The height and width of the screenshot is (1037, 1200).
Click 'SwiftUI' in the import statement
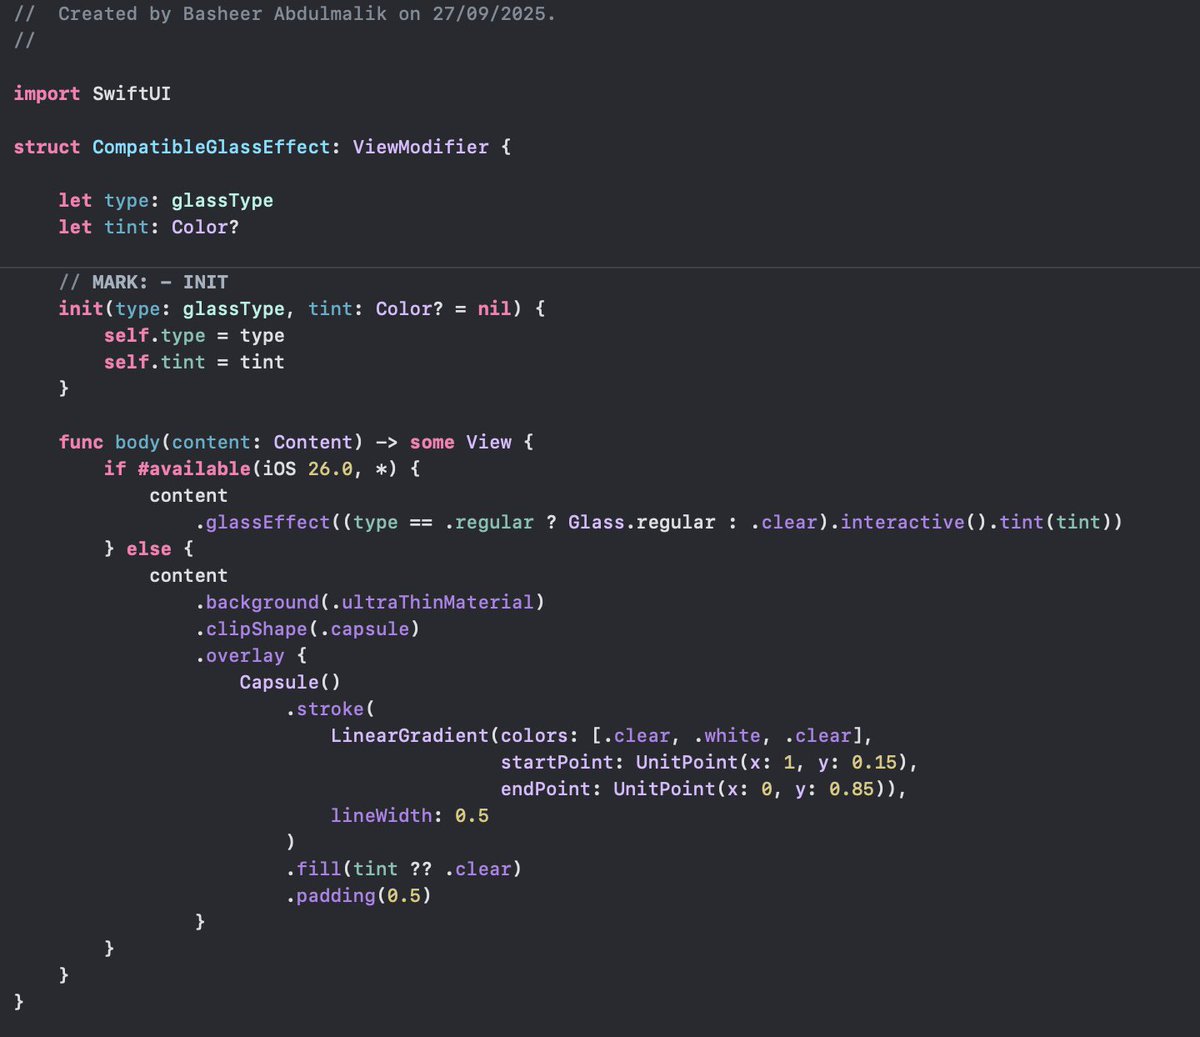131,93
